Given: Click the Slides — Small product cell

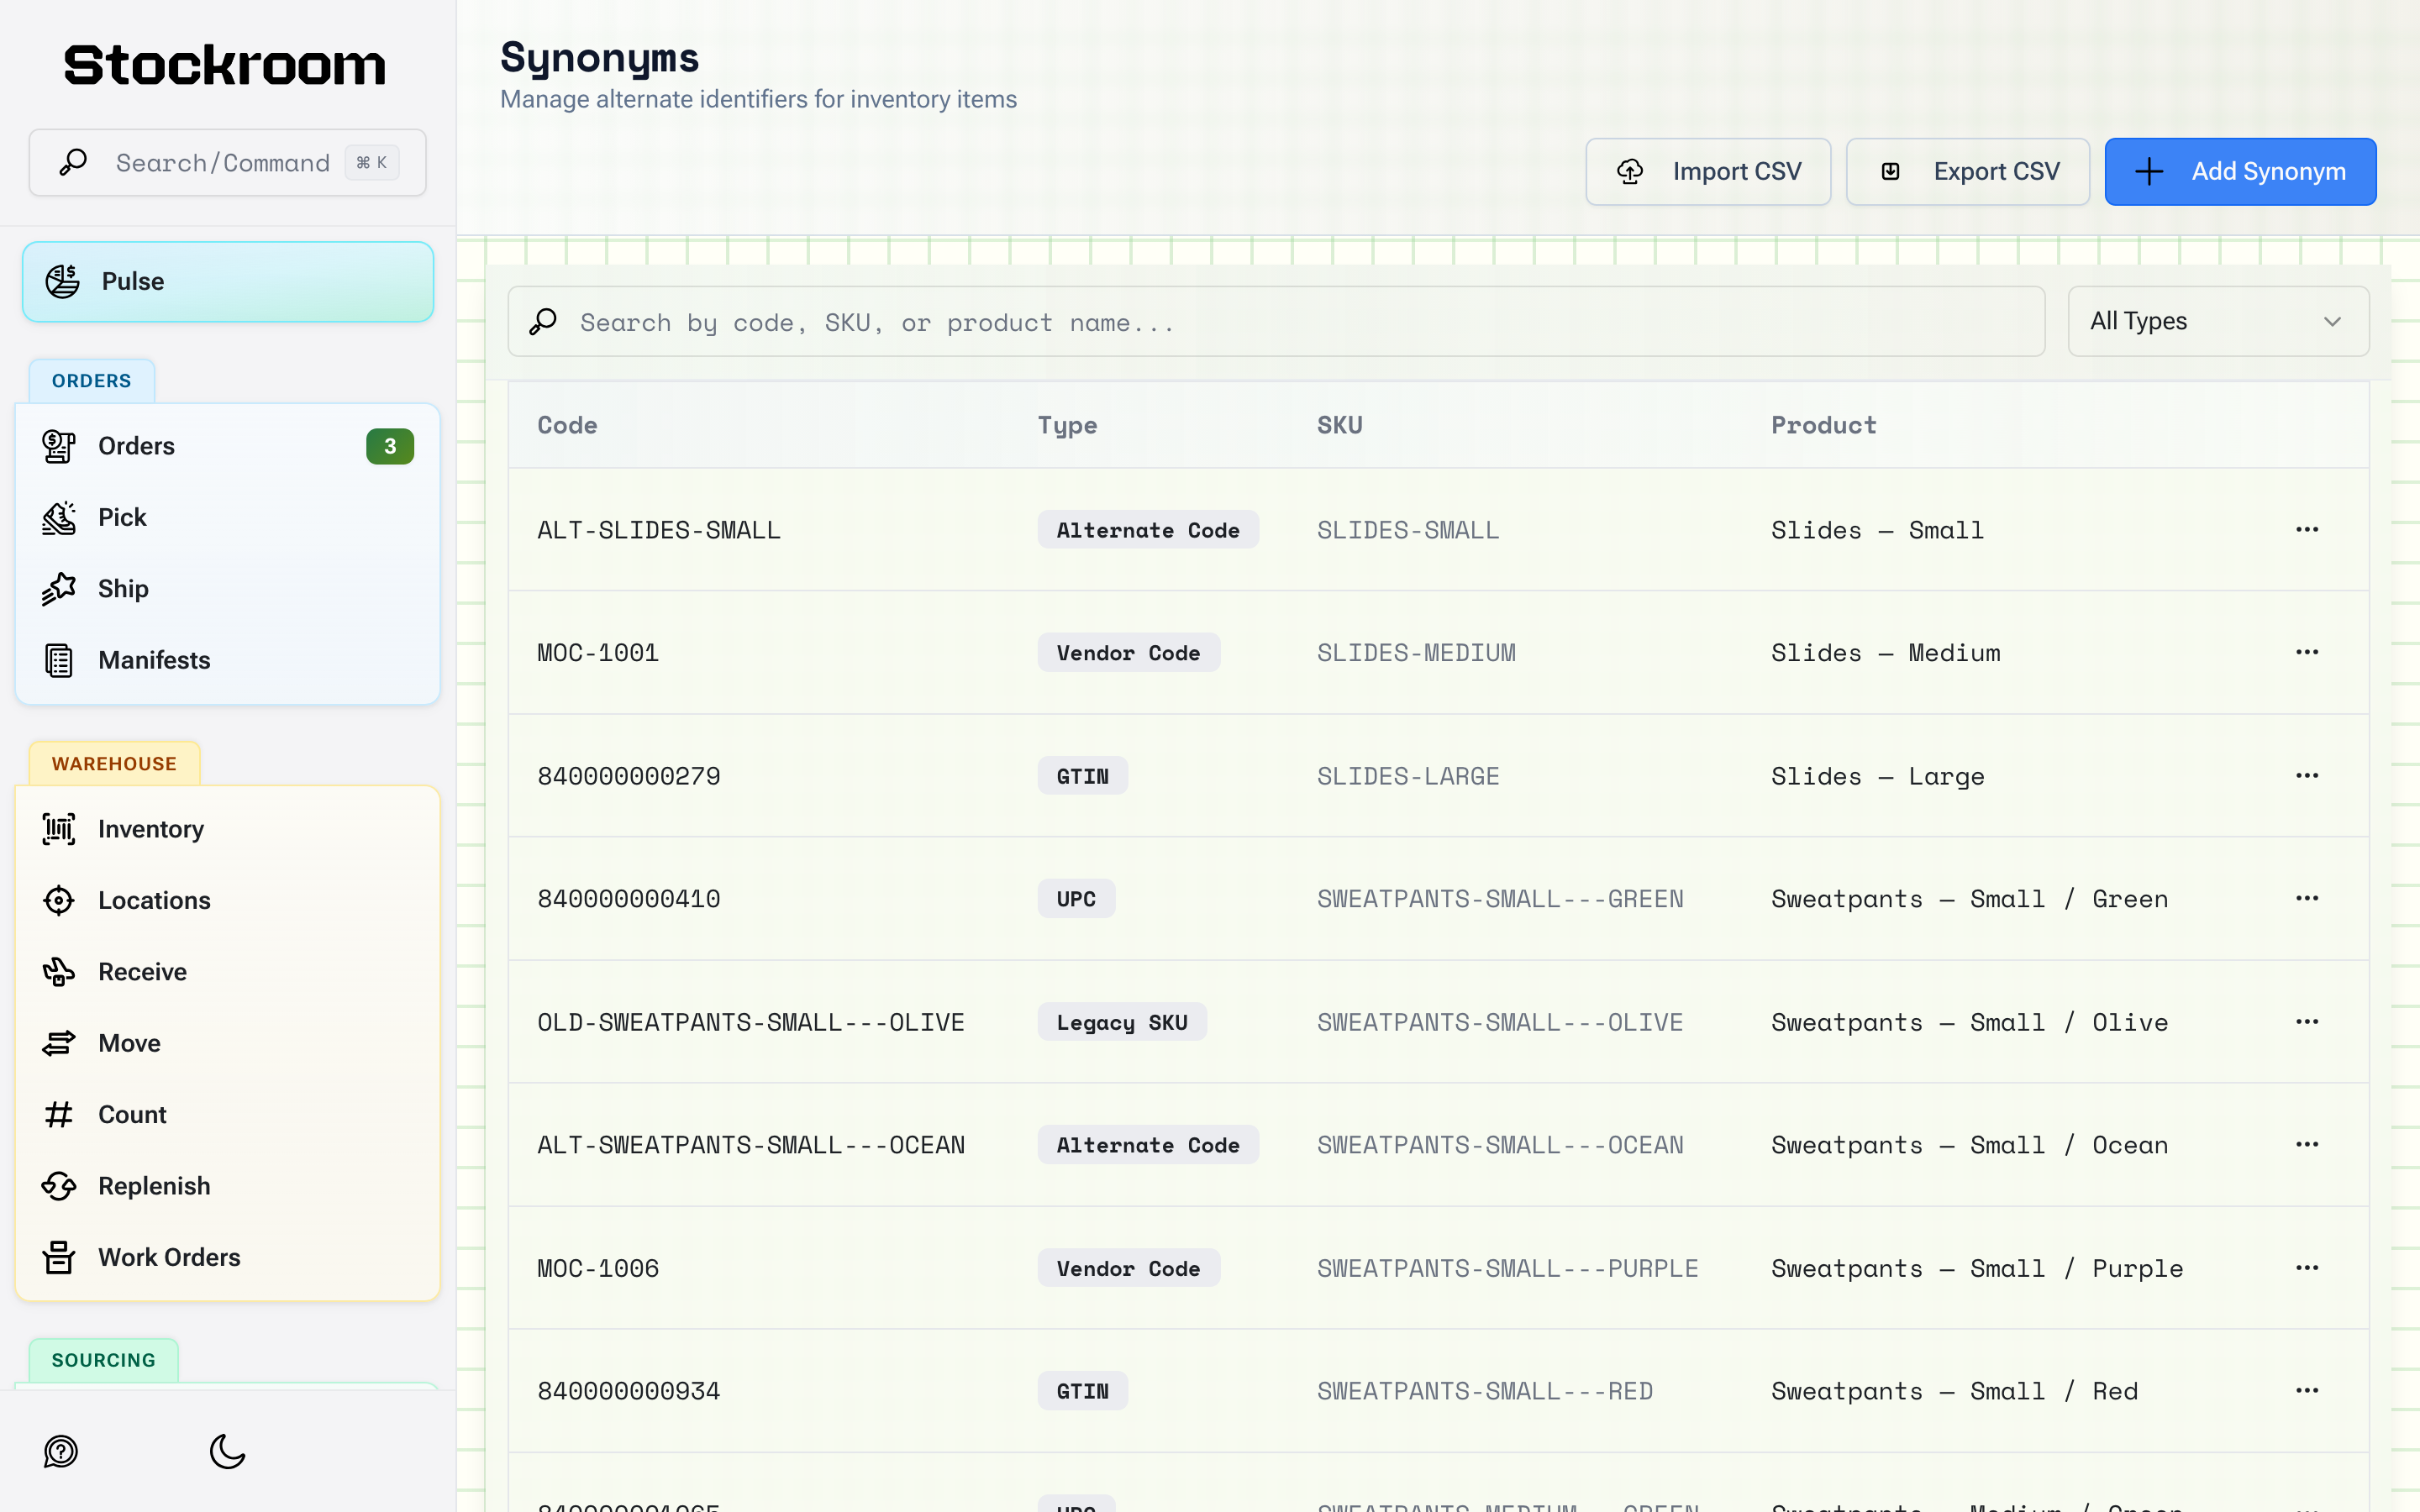Looking at the screenshot, I should [x=1877, y=530].
